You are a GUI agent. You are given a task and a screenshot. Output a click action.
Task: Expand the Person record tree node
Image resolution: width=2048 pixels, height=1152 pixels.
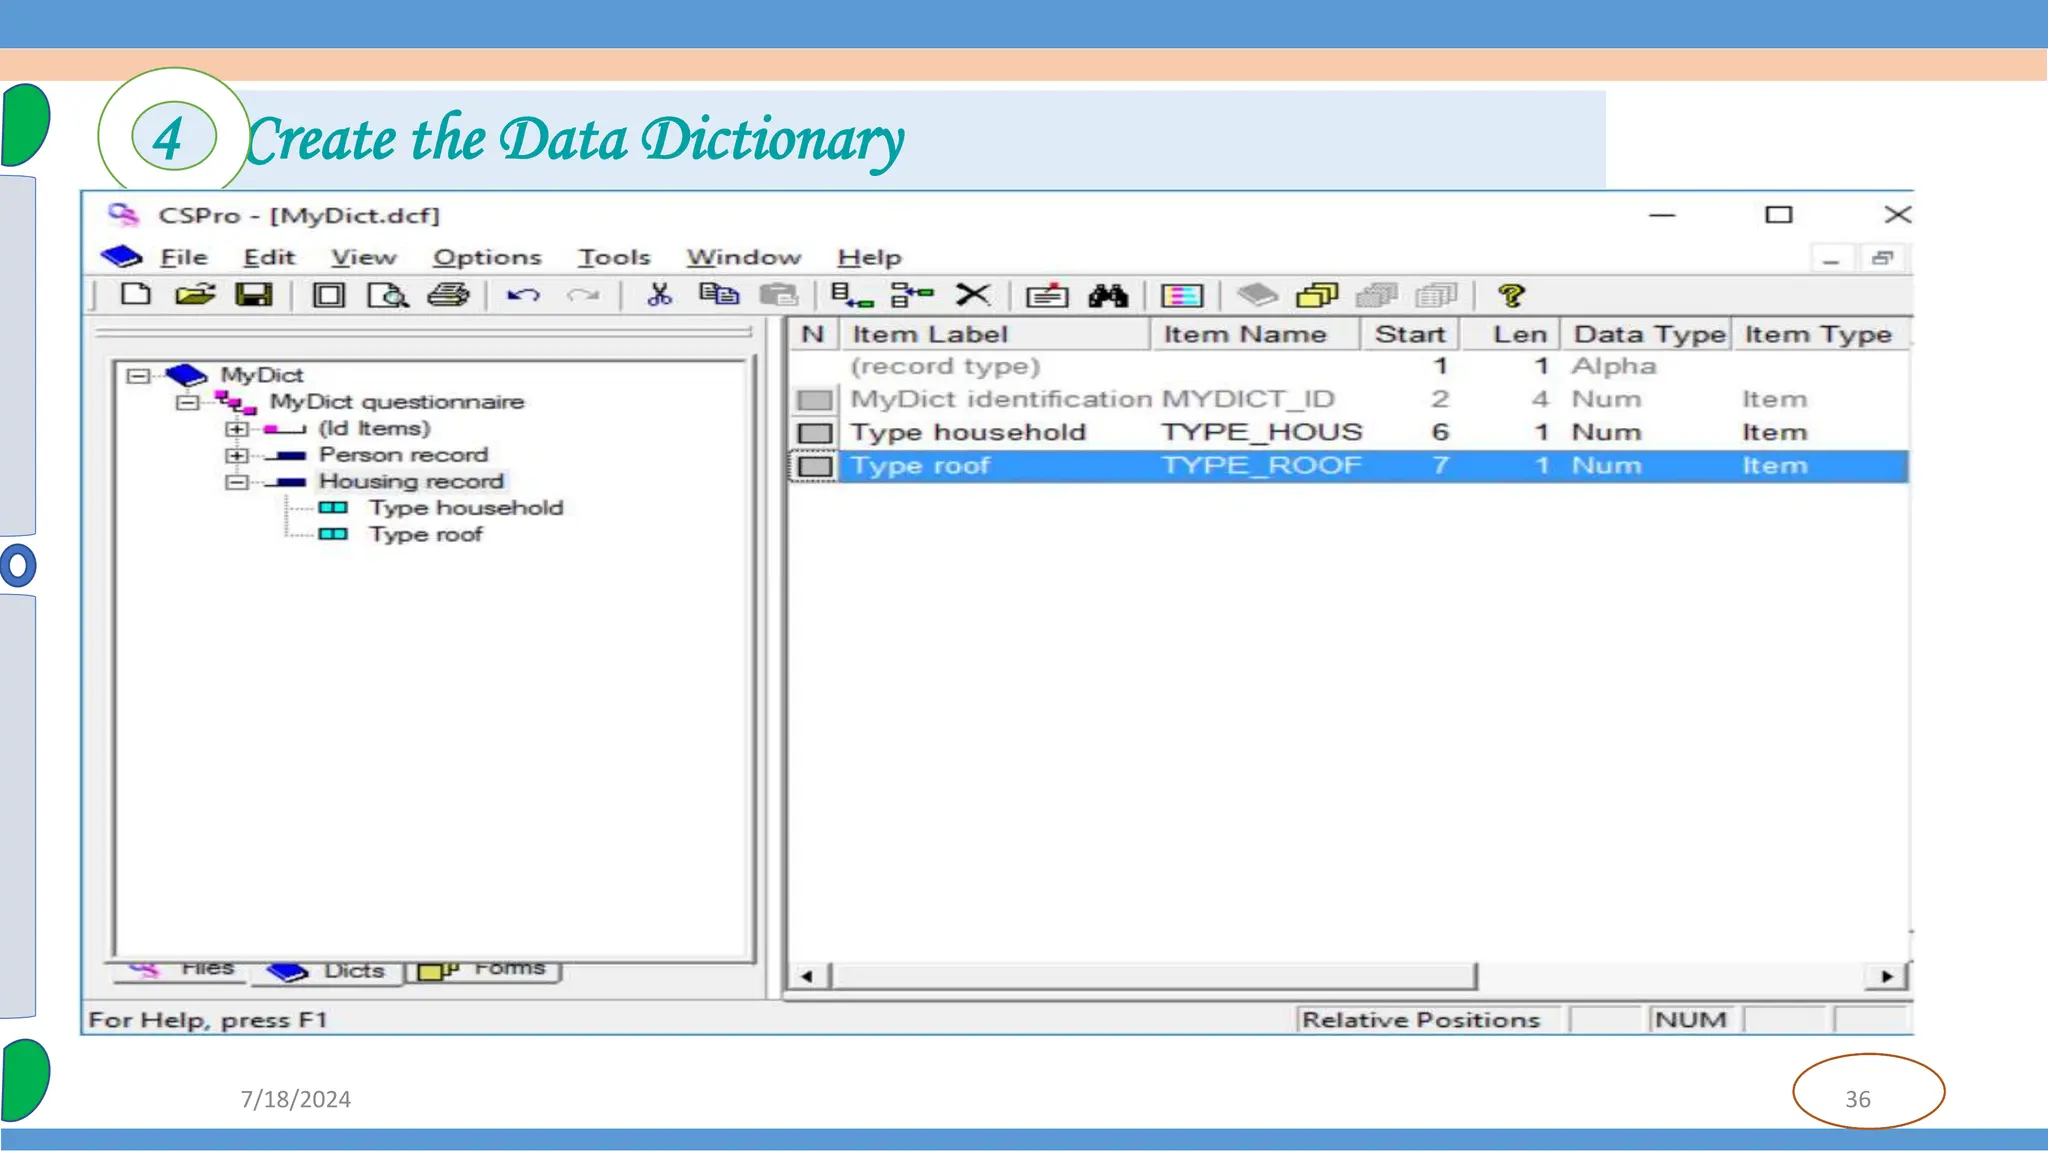(x=236, y=455)
